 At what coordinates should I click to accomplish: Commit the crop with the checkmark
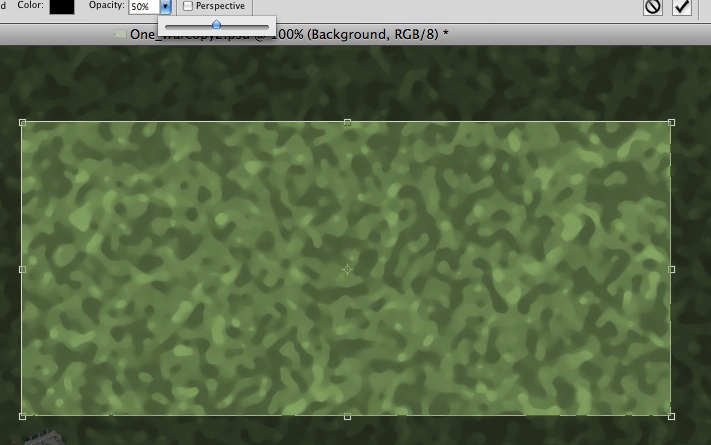pyautogui.click(x=682, y=7)
